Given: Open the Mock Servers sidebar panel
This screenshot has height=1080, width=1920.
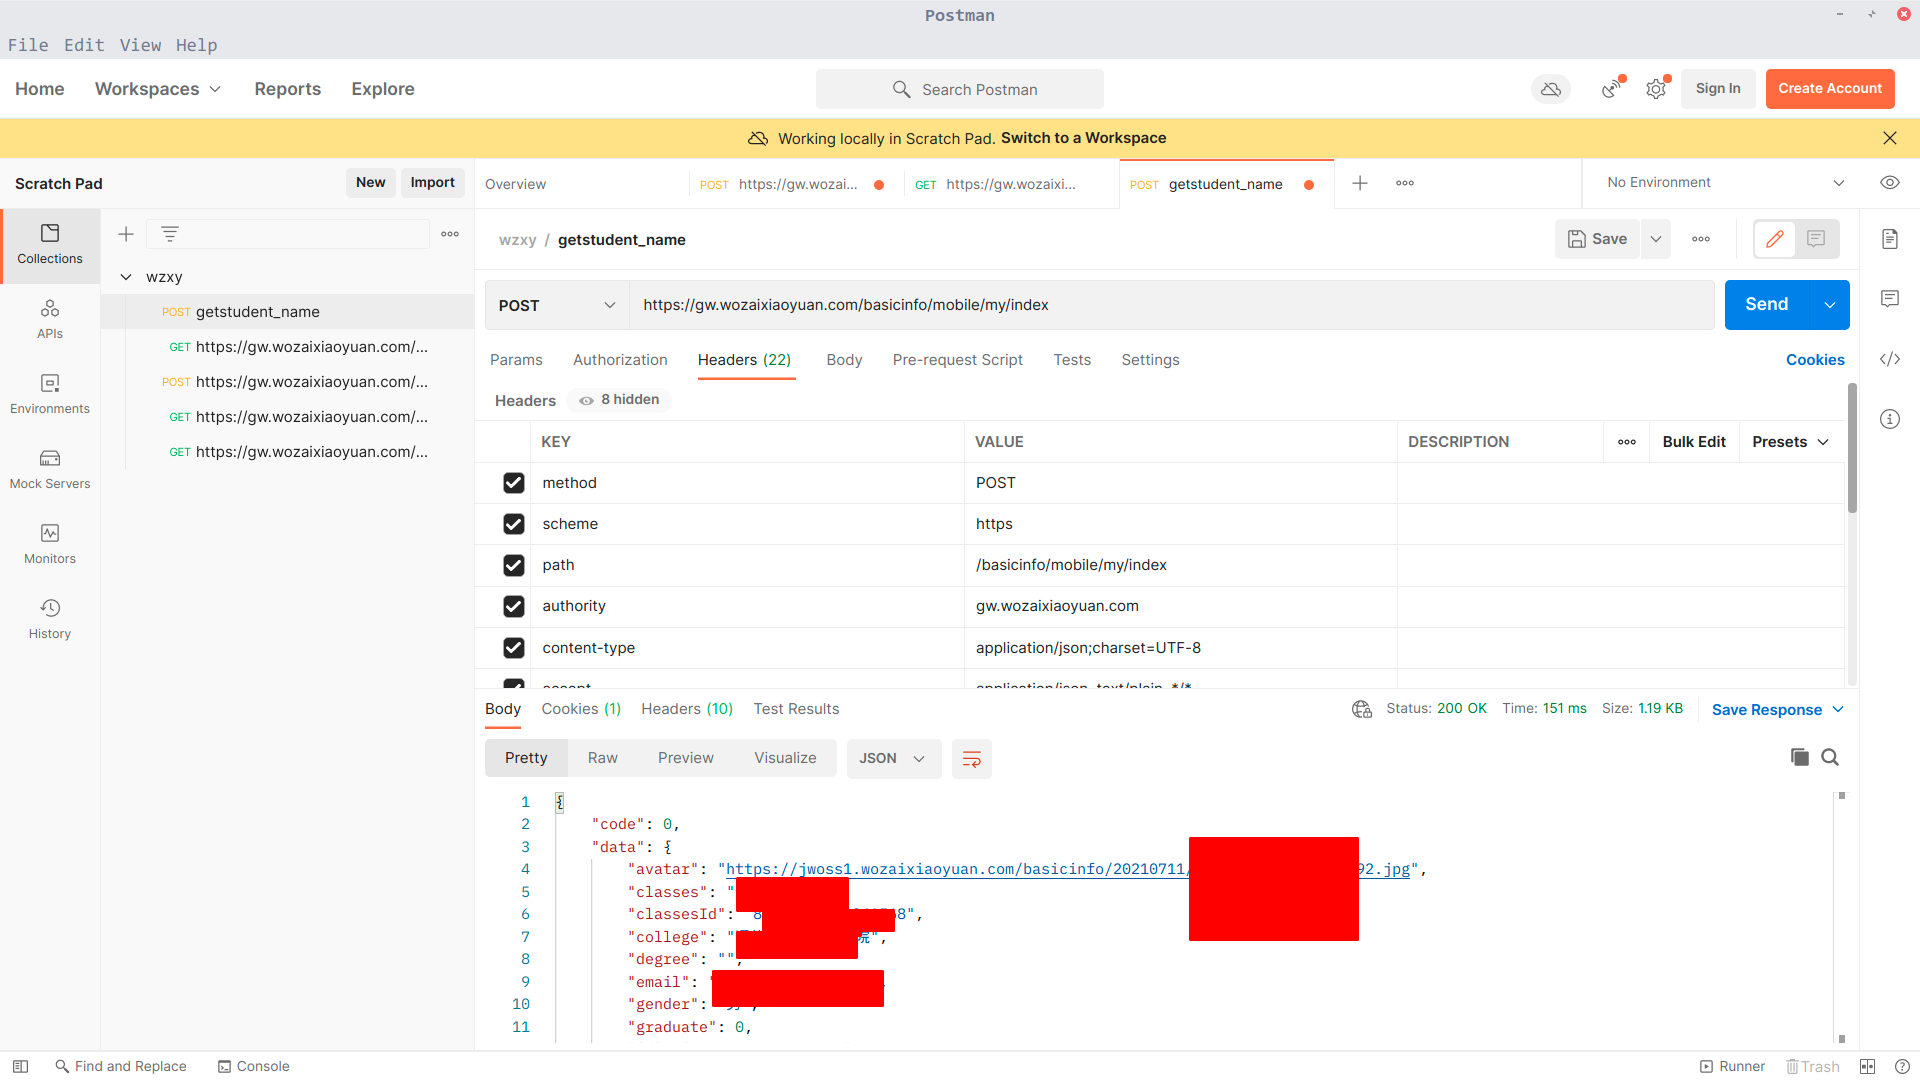Looking at the screenshot, I should (50, 468).
